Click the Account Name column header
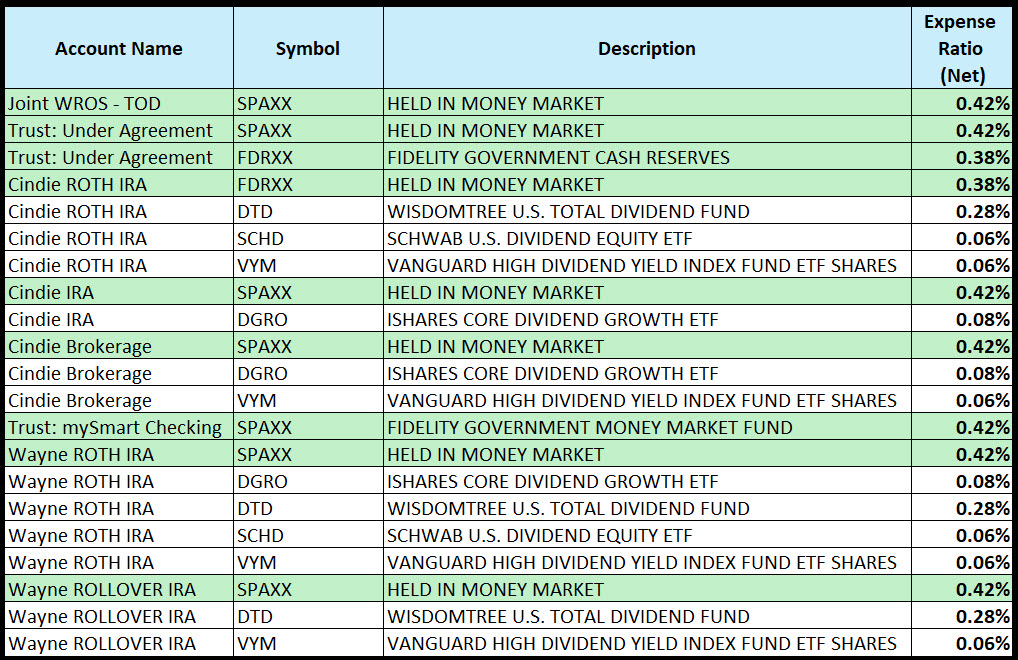The height and width of the screenshot is (660, 1018). pos(118,48)
